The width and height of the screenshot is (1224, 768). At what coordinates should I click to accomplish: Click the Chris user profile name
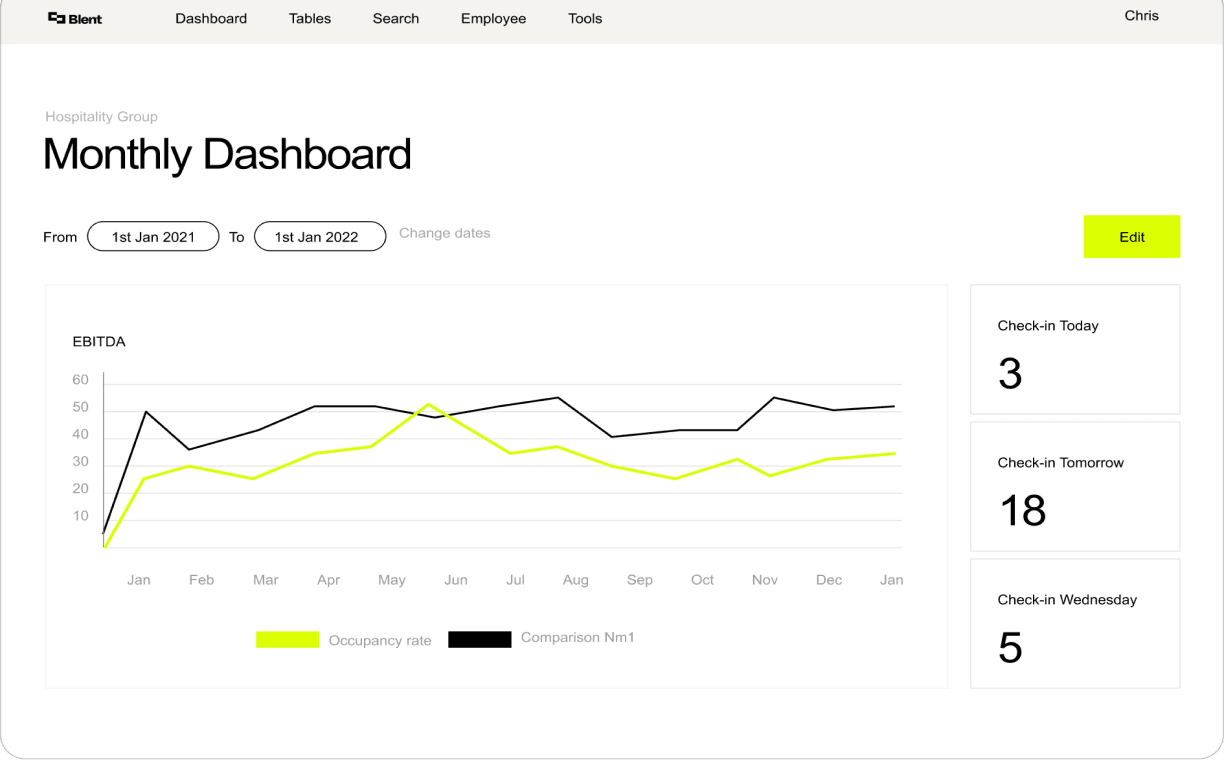coord(1141,16)
